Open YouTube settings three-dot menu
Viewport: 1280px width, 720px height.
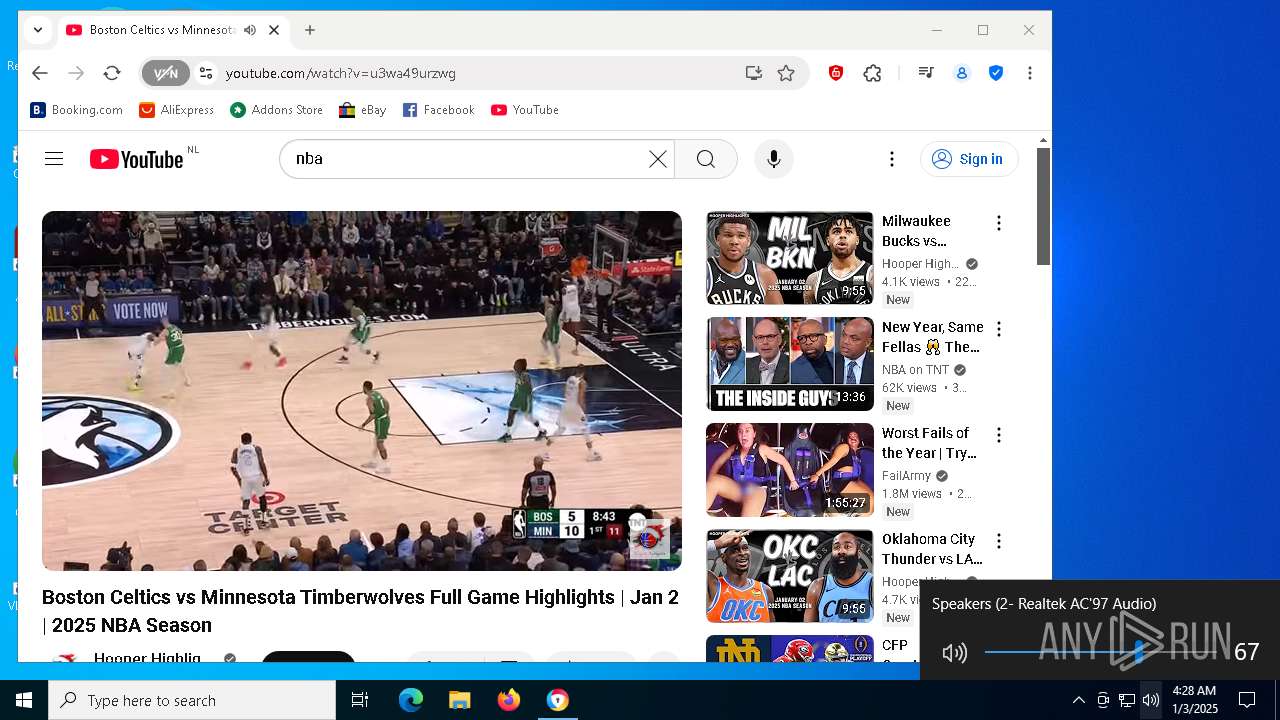(x=891, y=159)
